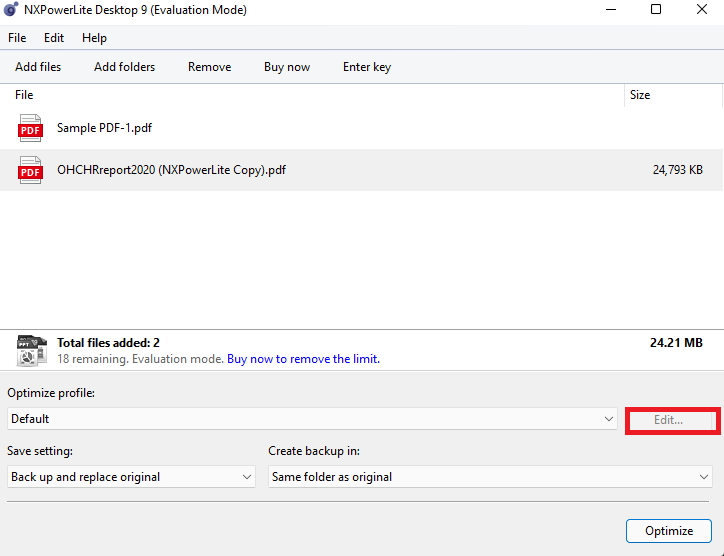Click the Edit... profile button

pos(669,420)
